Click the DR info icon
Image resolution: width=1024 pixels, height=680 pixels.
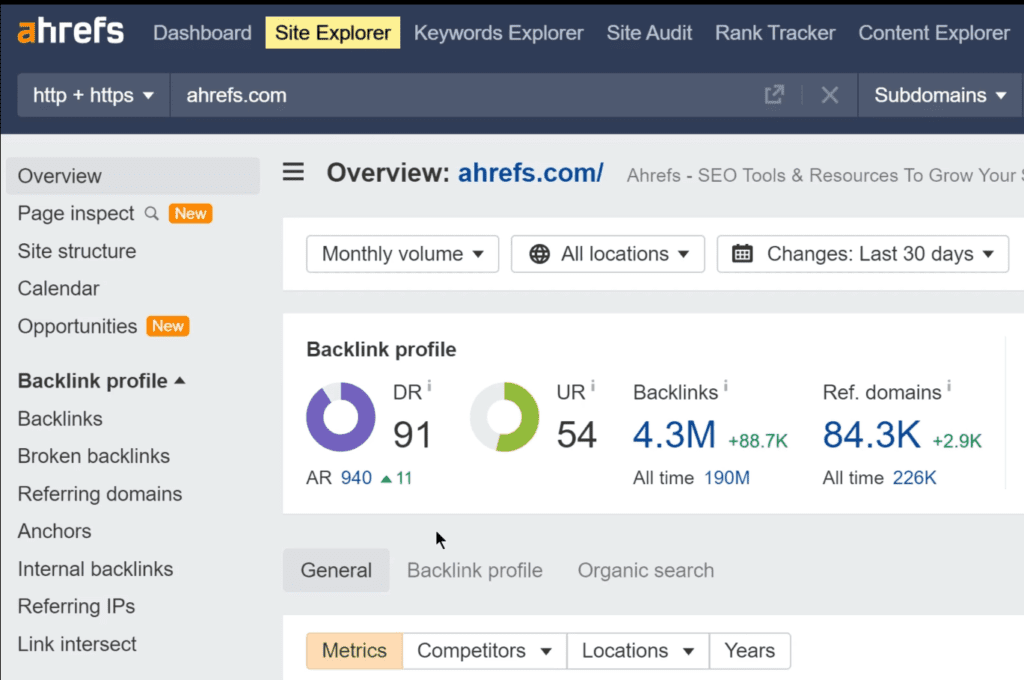[x=429, y=385]
